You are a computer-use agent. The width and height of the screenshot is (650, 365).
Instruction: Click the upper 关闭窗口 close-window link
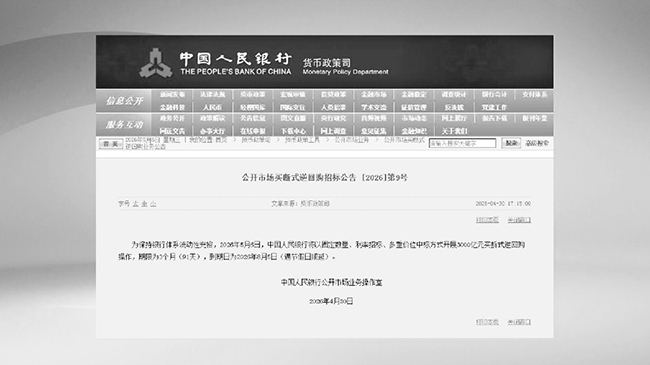point(519,220)
